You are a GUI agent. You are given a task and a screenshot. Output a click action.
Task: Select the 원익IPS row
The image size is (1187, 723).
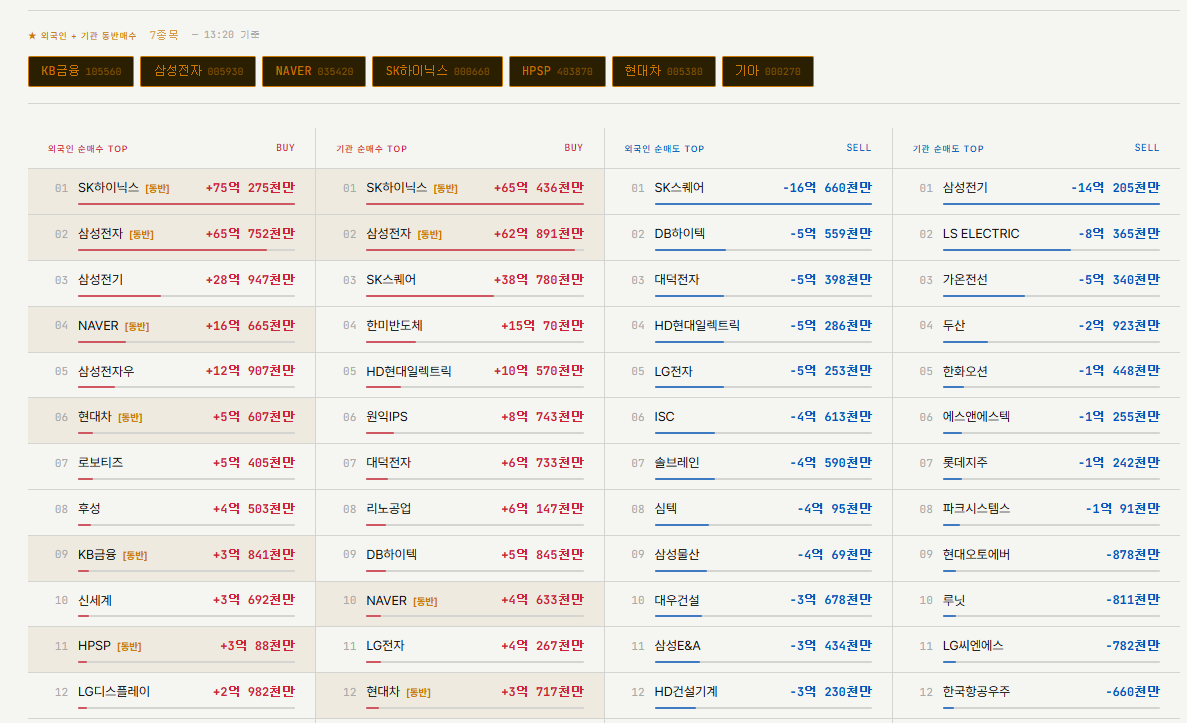point(460,421)
